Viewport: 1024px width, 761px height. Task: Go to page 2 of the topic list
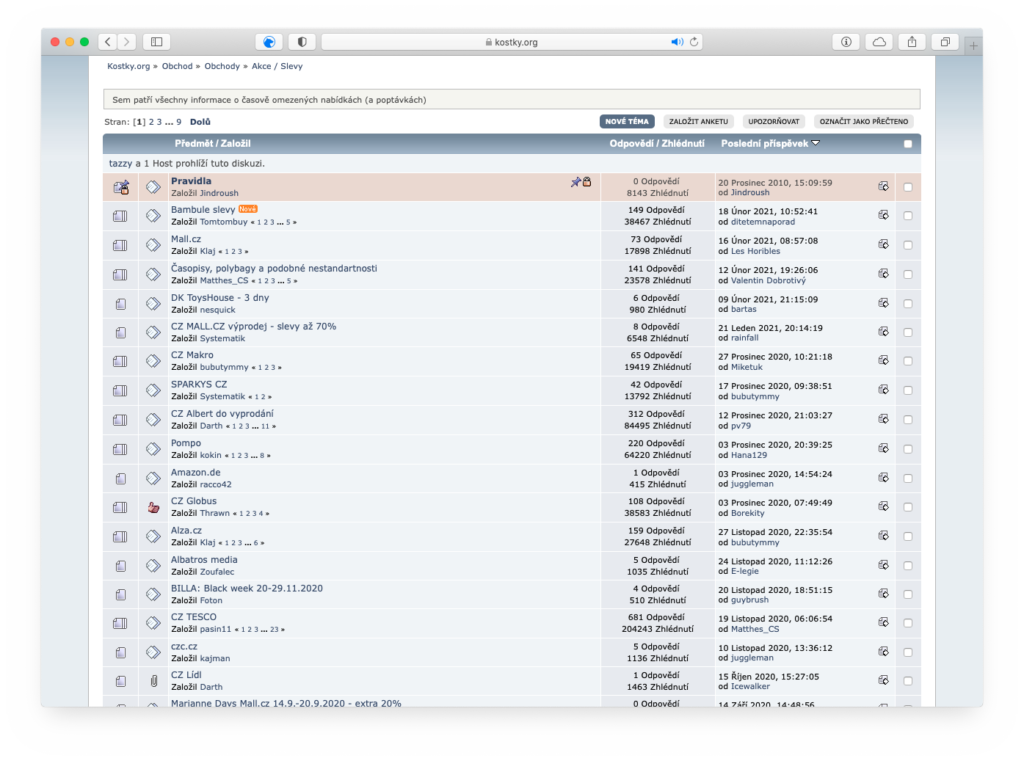tap(152, 122)
